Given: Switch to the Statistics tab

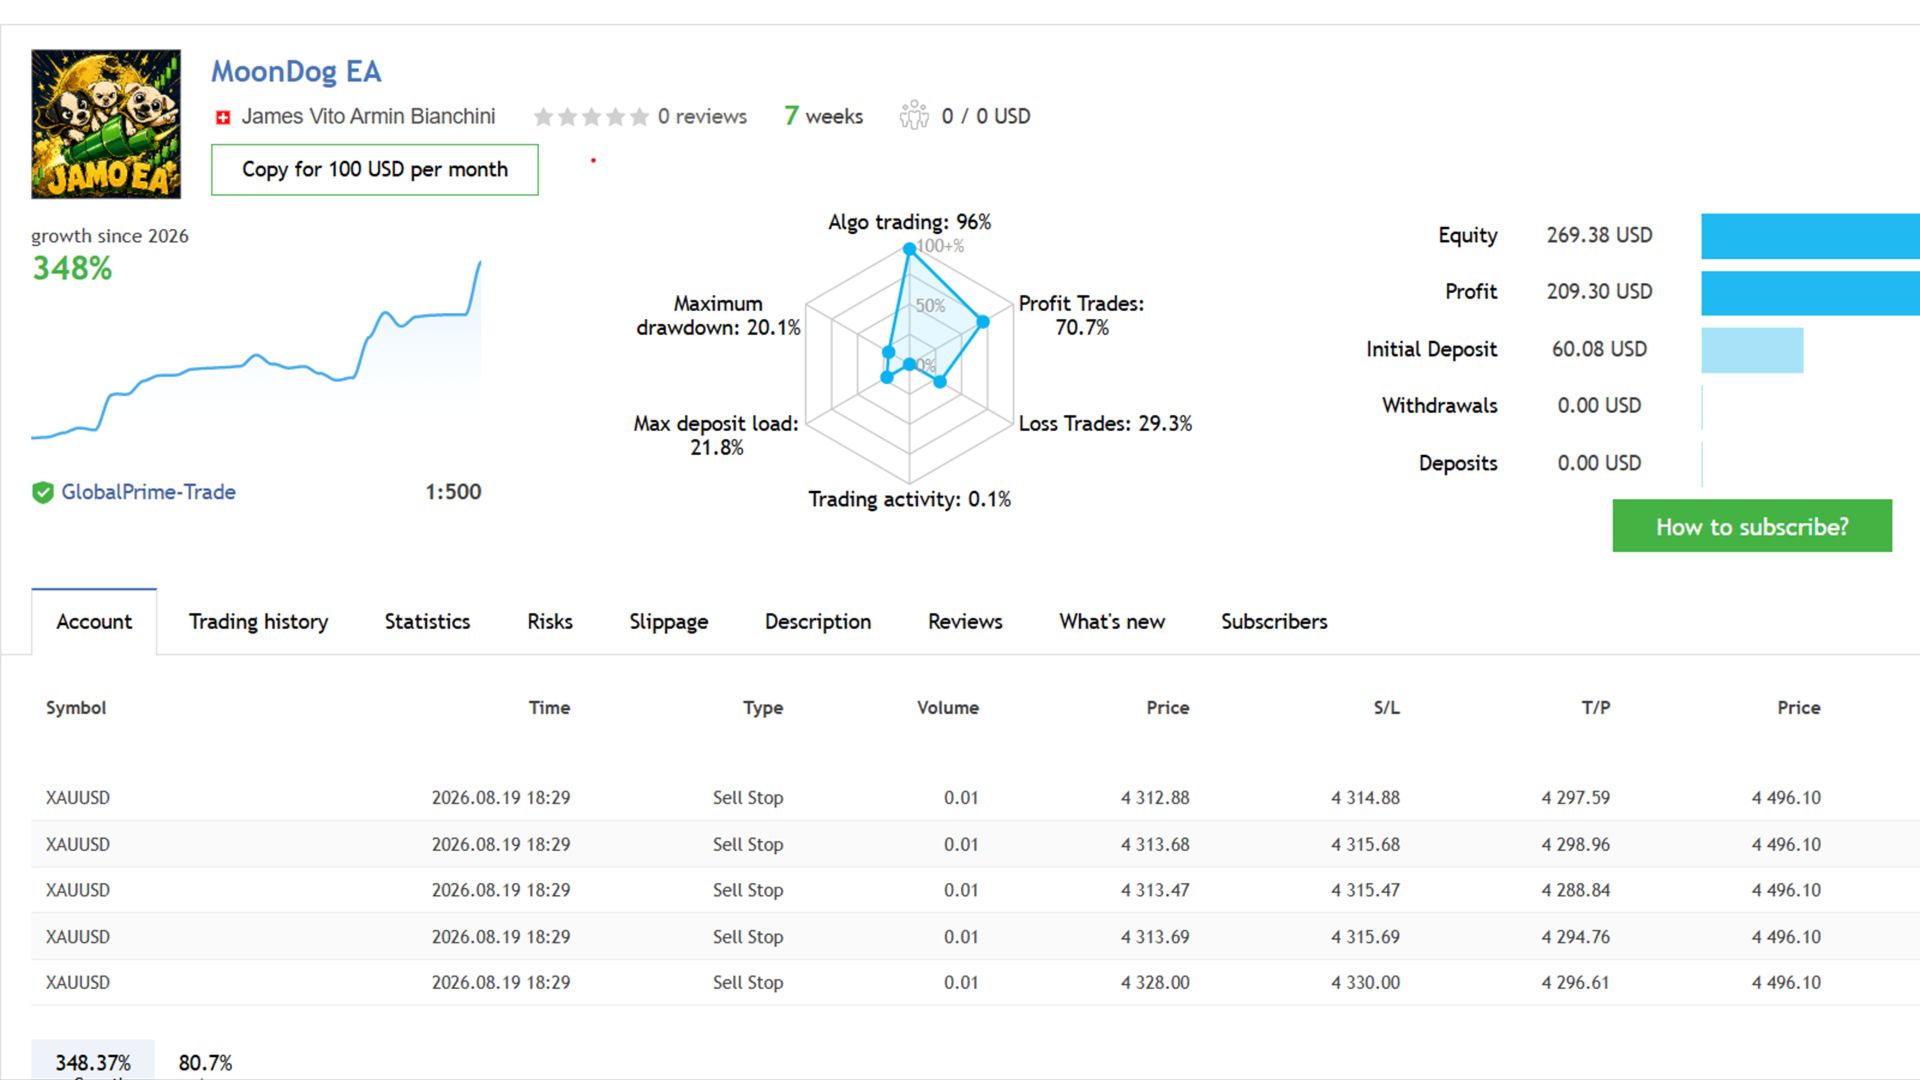Looking at the screenshot, I should (x=427, y=622).
